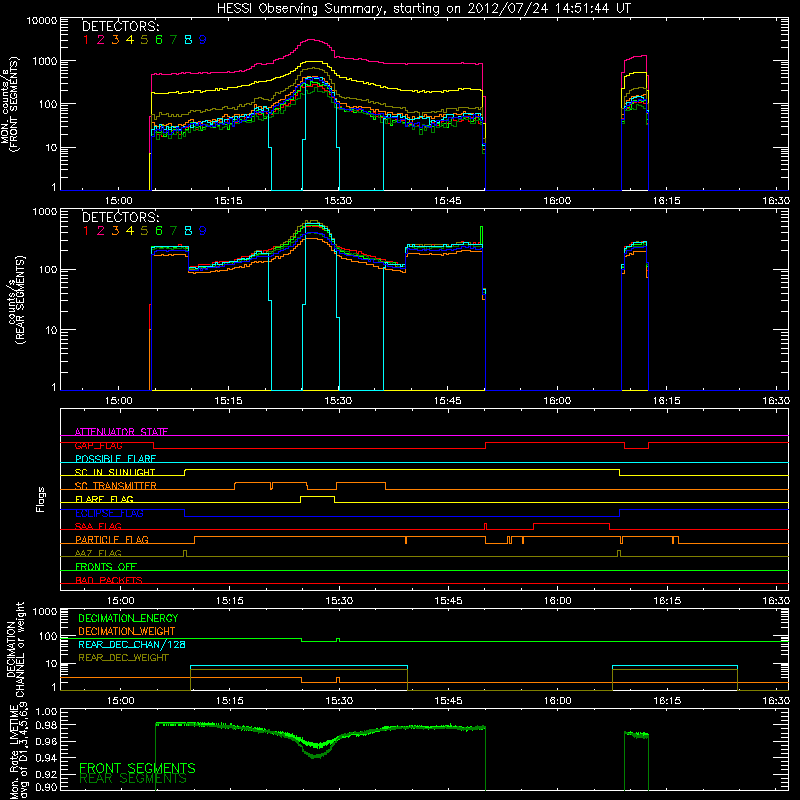The width and height of the screenshot is (800, 800).
Task: Click the HESSI Observing Summary title
Action: (423, 9)
